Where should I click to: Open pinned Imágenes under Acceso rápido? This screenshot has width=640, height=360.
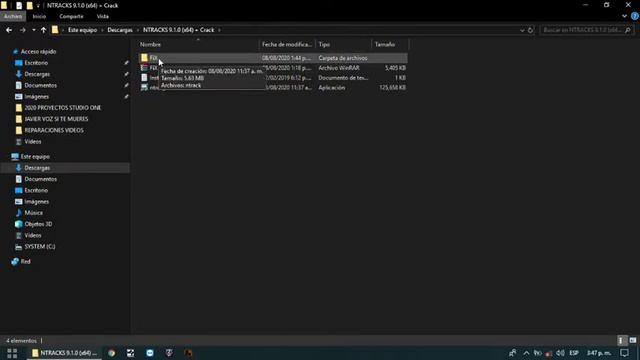(36, 96)
